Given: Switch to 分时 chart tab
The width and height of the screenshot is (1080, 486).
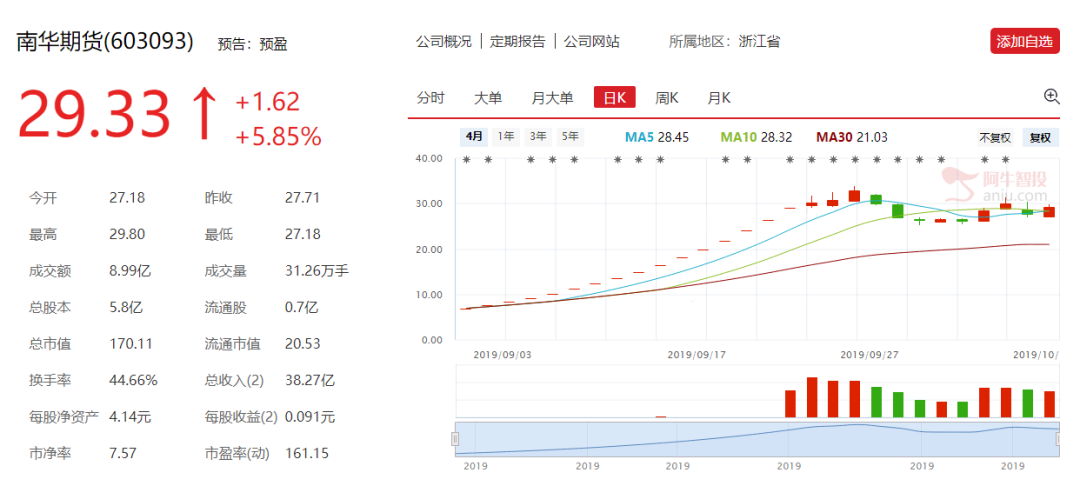Looking at the screenshot, I should click(430, 98).
